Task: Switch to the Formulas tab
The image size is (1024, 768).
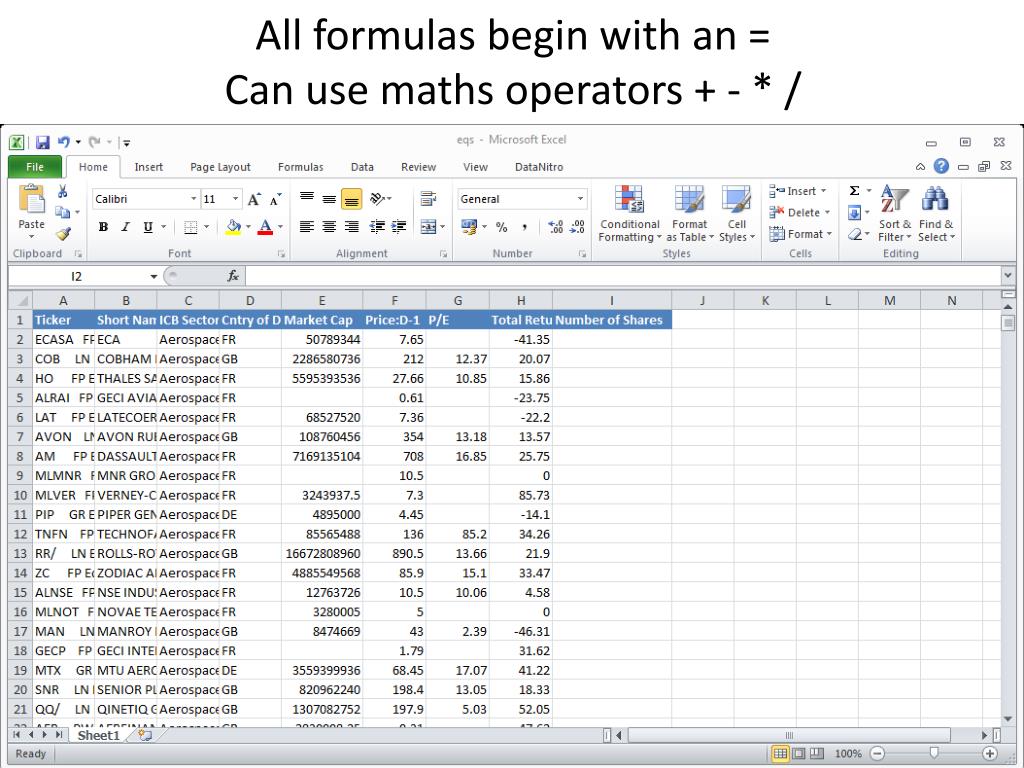Action: (x=300, y=167)
